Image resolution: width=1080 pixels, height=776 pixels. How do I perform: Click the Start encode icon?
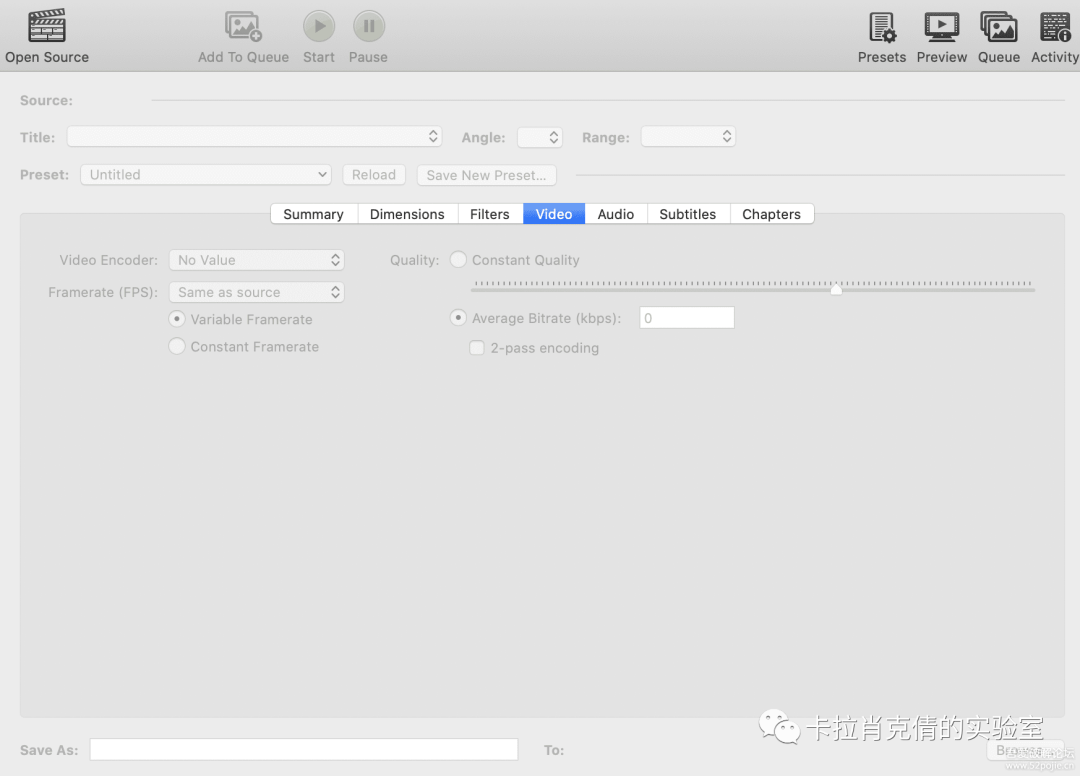(x=318, y=25)
